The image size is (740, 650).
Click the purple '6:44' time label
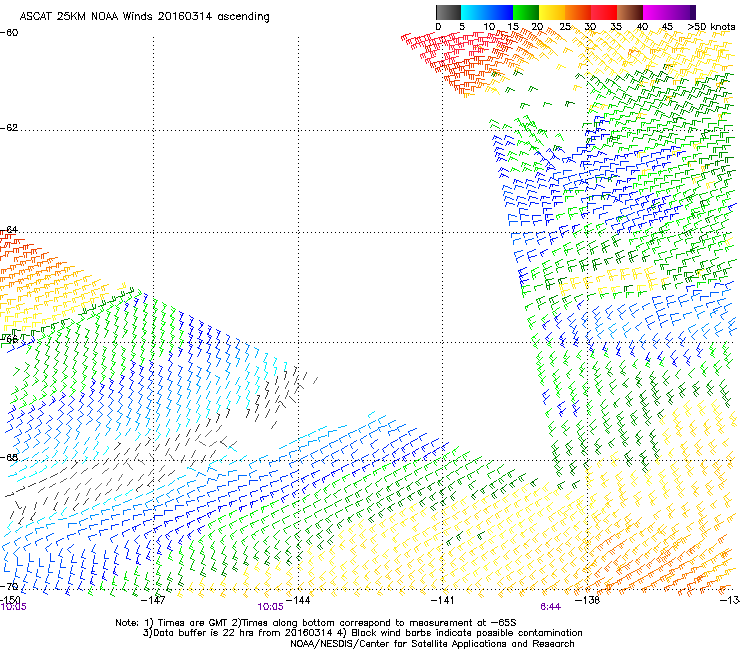[551, 607]
